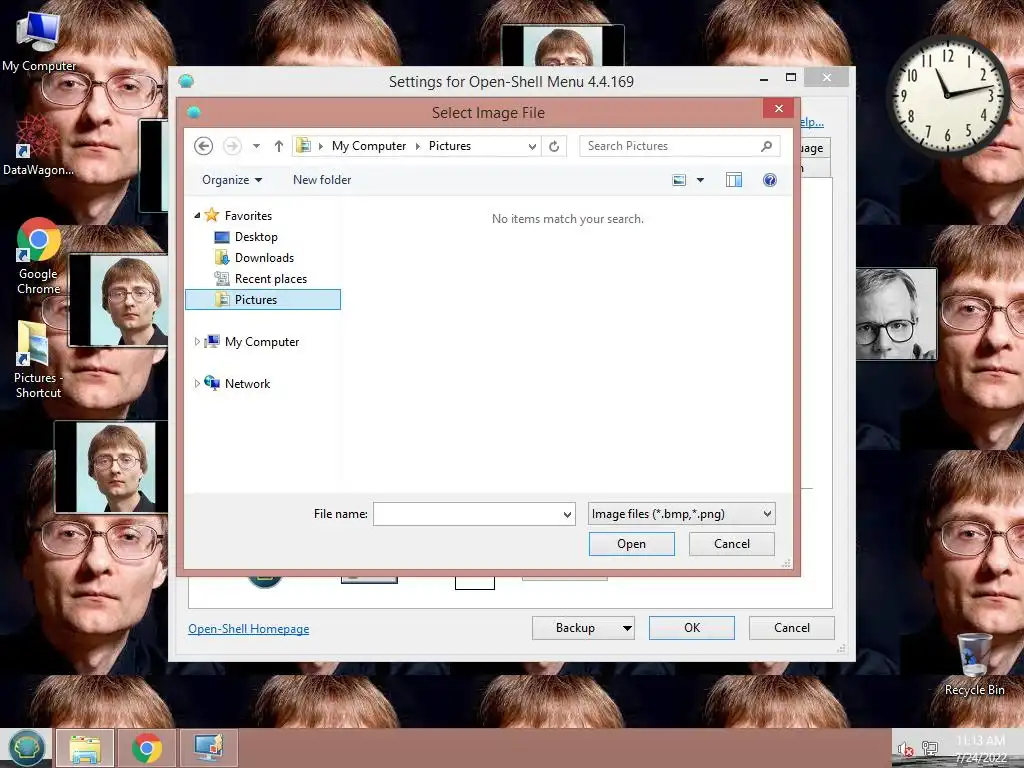Screen dimensions: 1024x768
Task: Open File Explorer from the taskbar
Action: (x=85, y=748)
